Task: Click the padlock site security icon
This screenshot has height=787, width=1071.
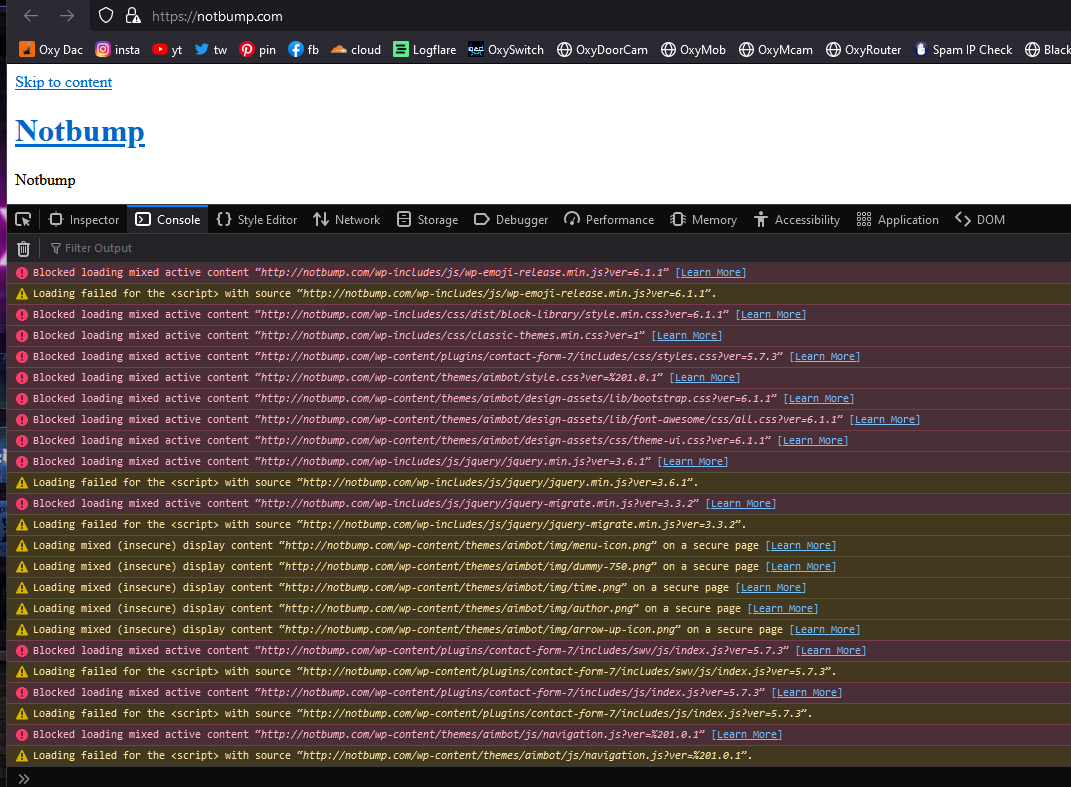Action: tap(132, 16)
